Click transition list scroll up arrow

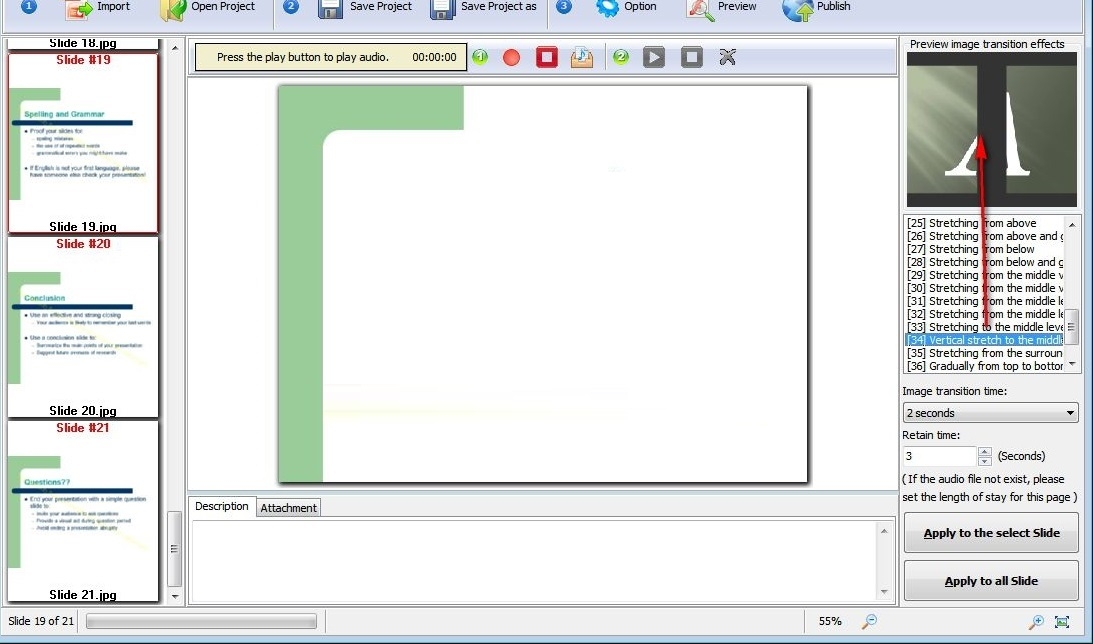click(1072, 224)
